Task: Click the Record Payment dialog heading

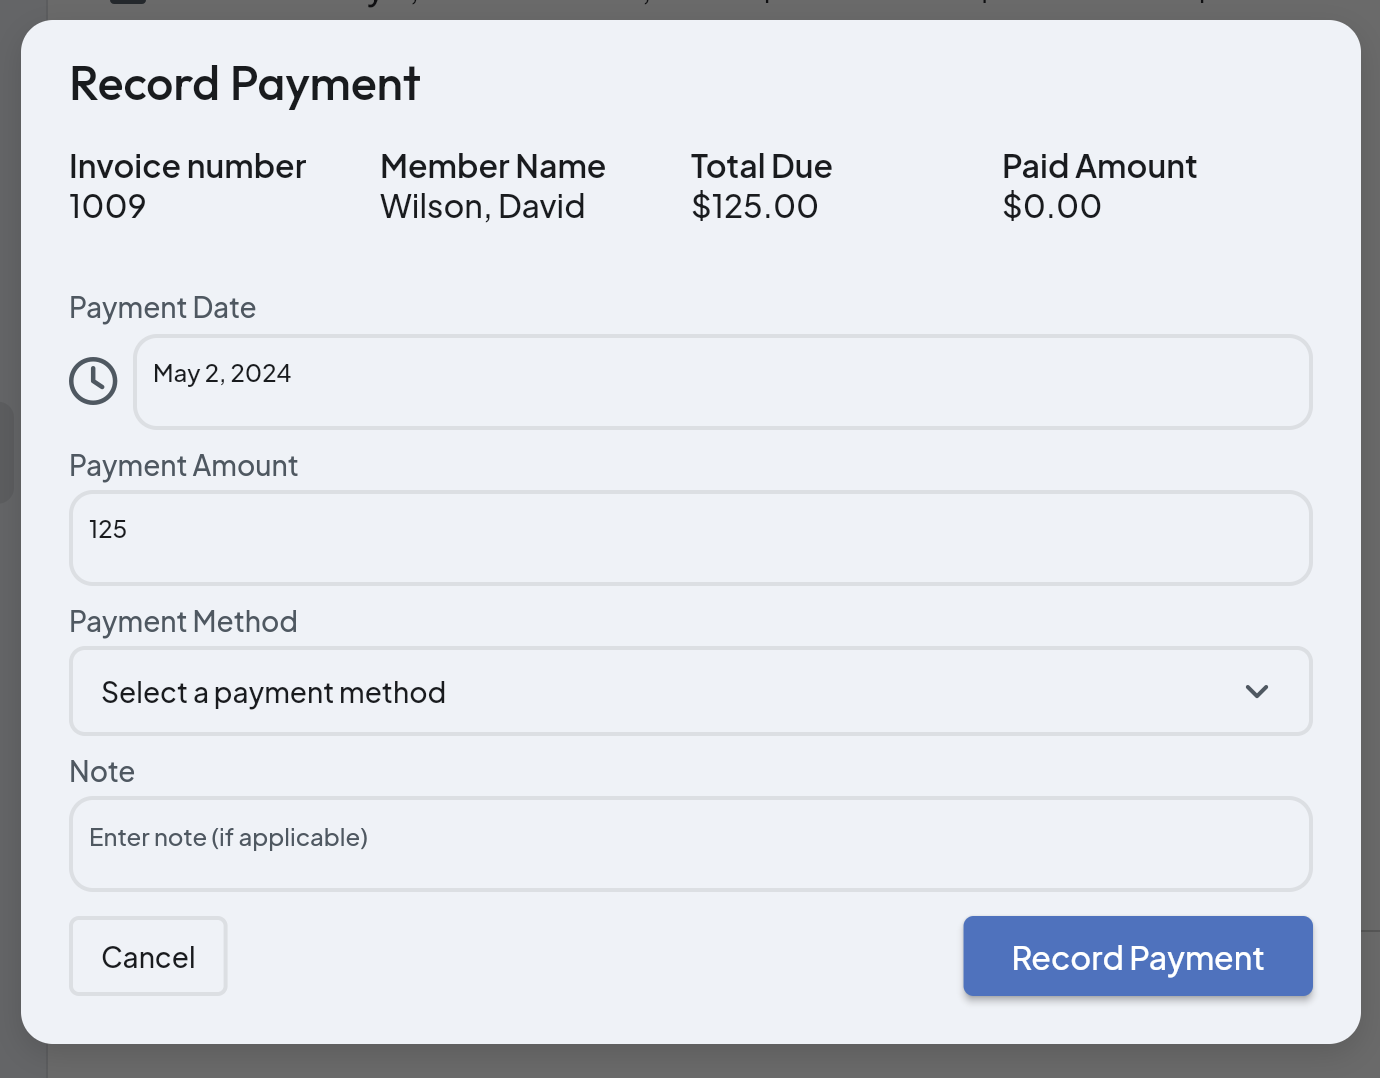Action: (x=245, y=83)
